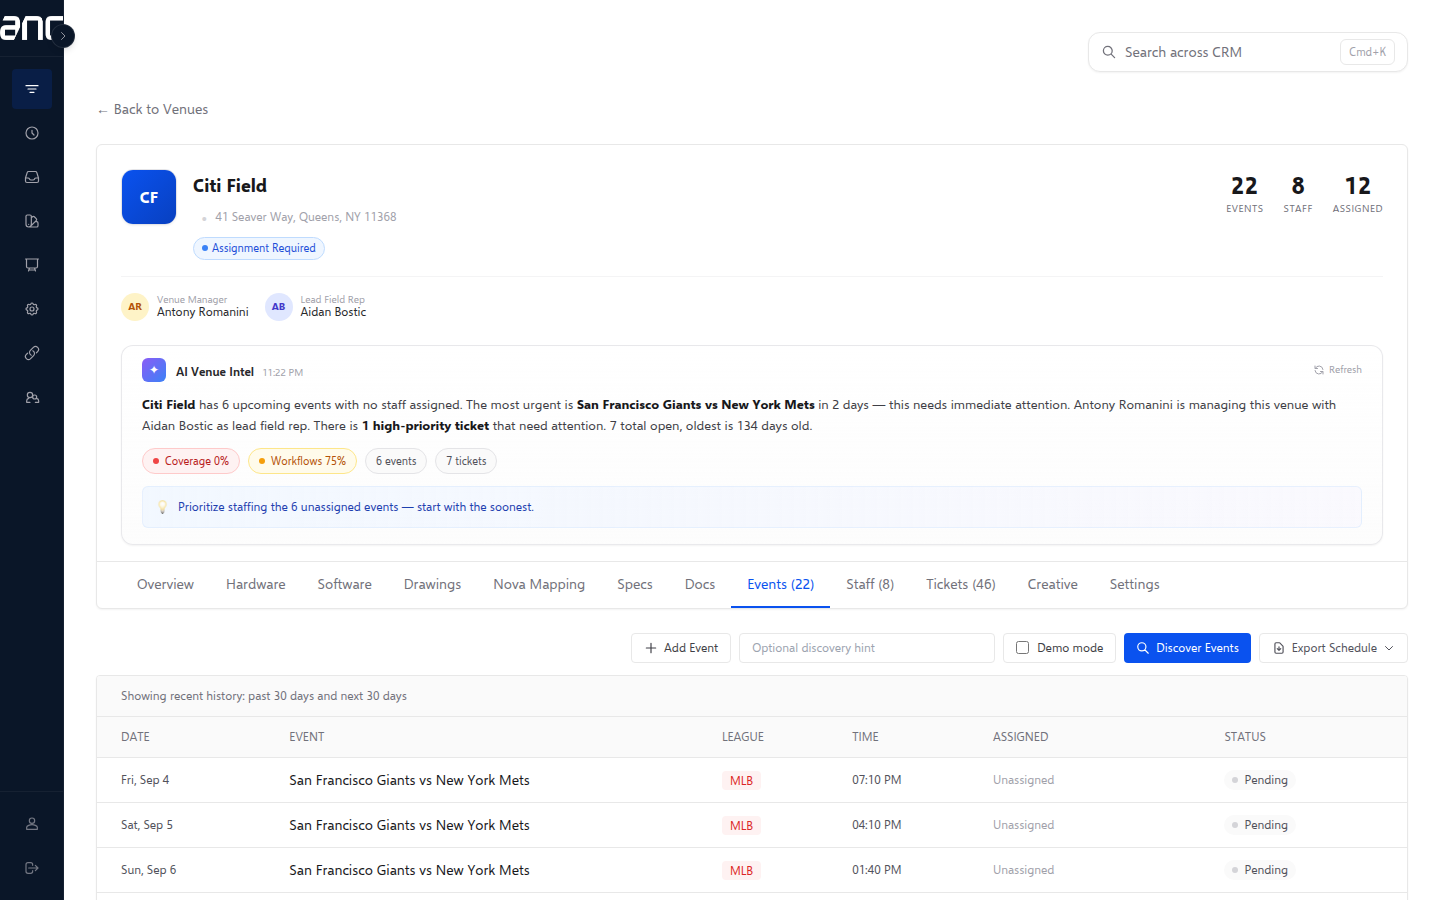Click the Assignment Required badge
This screenshot has width=1440, height=900.
(x=259, y=248)
